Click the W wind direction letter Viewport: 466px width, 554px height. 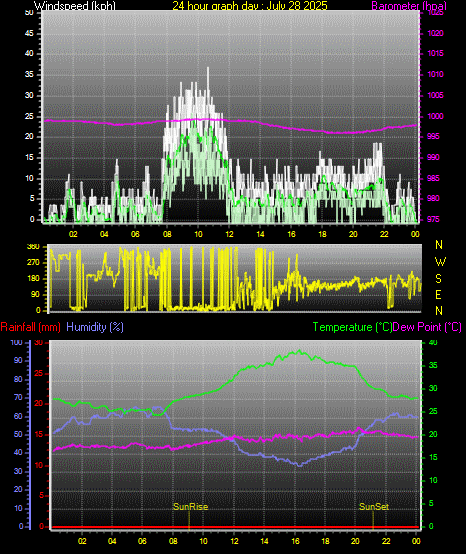pyautogui.click(x=440, y=262)
